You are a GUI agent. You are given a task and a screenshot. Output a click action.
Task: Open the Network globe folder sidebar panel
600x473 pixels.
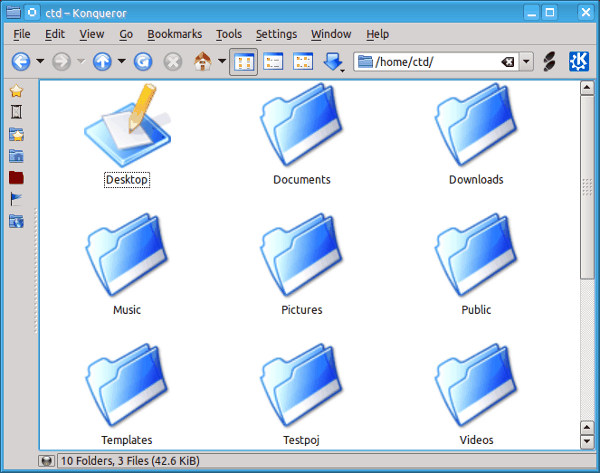[x=16, y=221]
